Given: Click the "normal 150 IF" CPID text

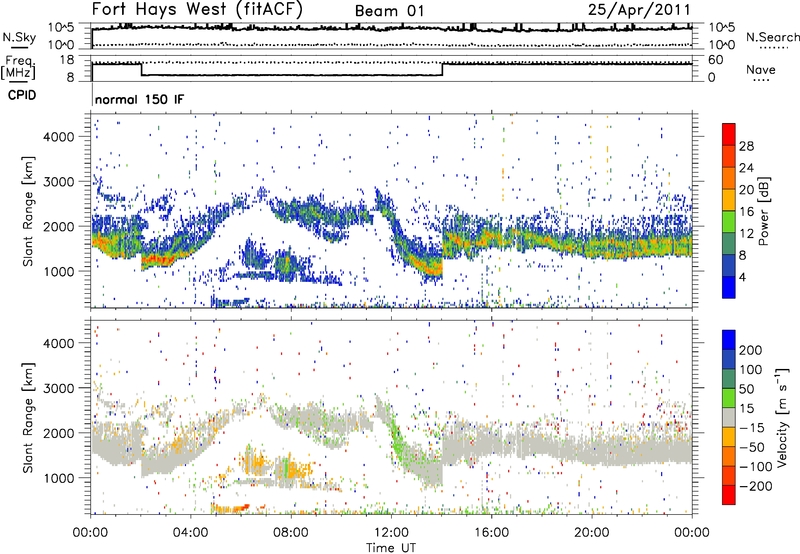Looking at the screenshot, I should click(139, 99).
